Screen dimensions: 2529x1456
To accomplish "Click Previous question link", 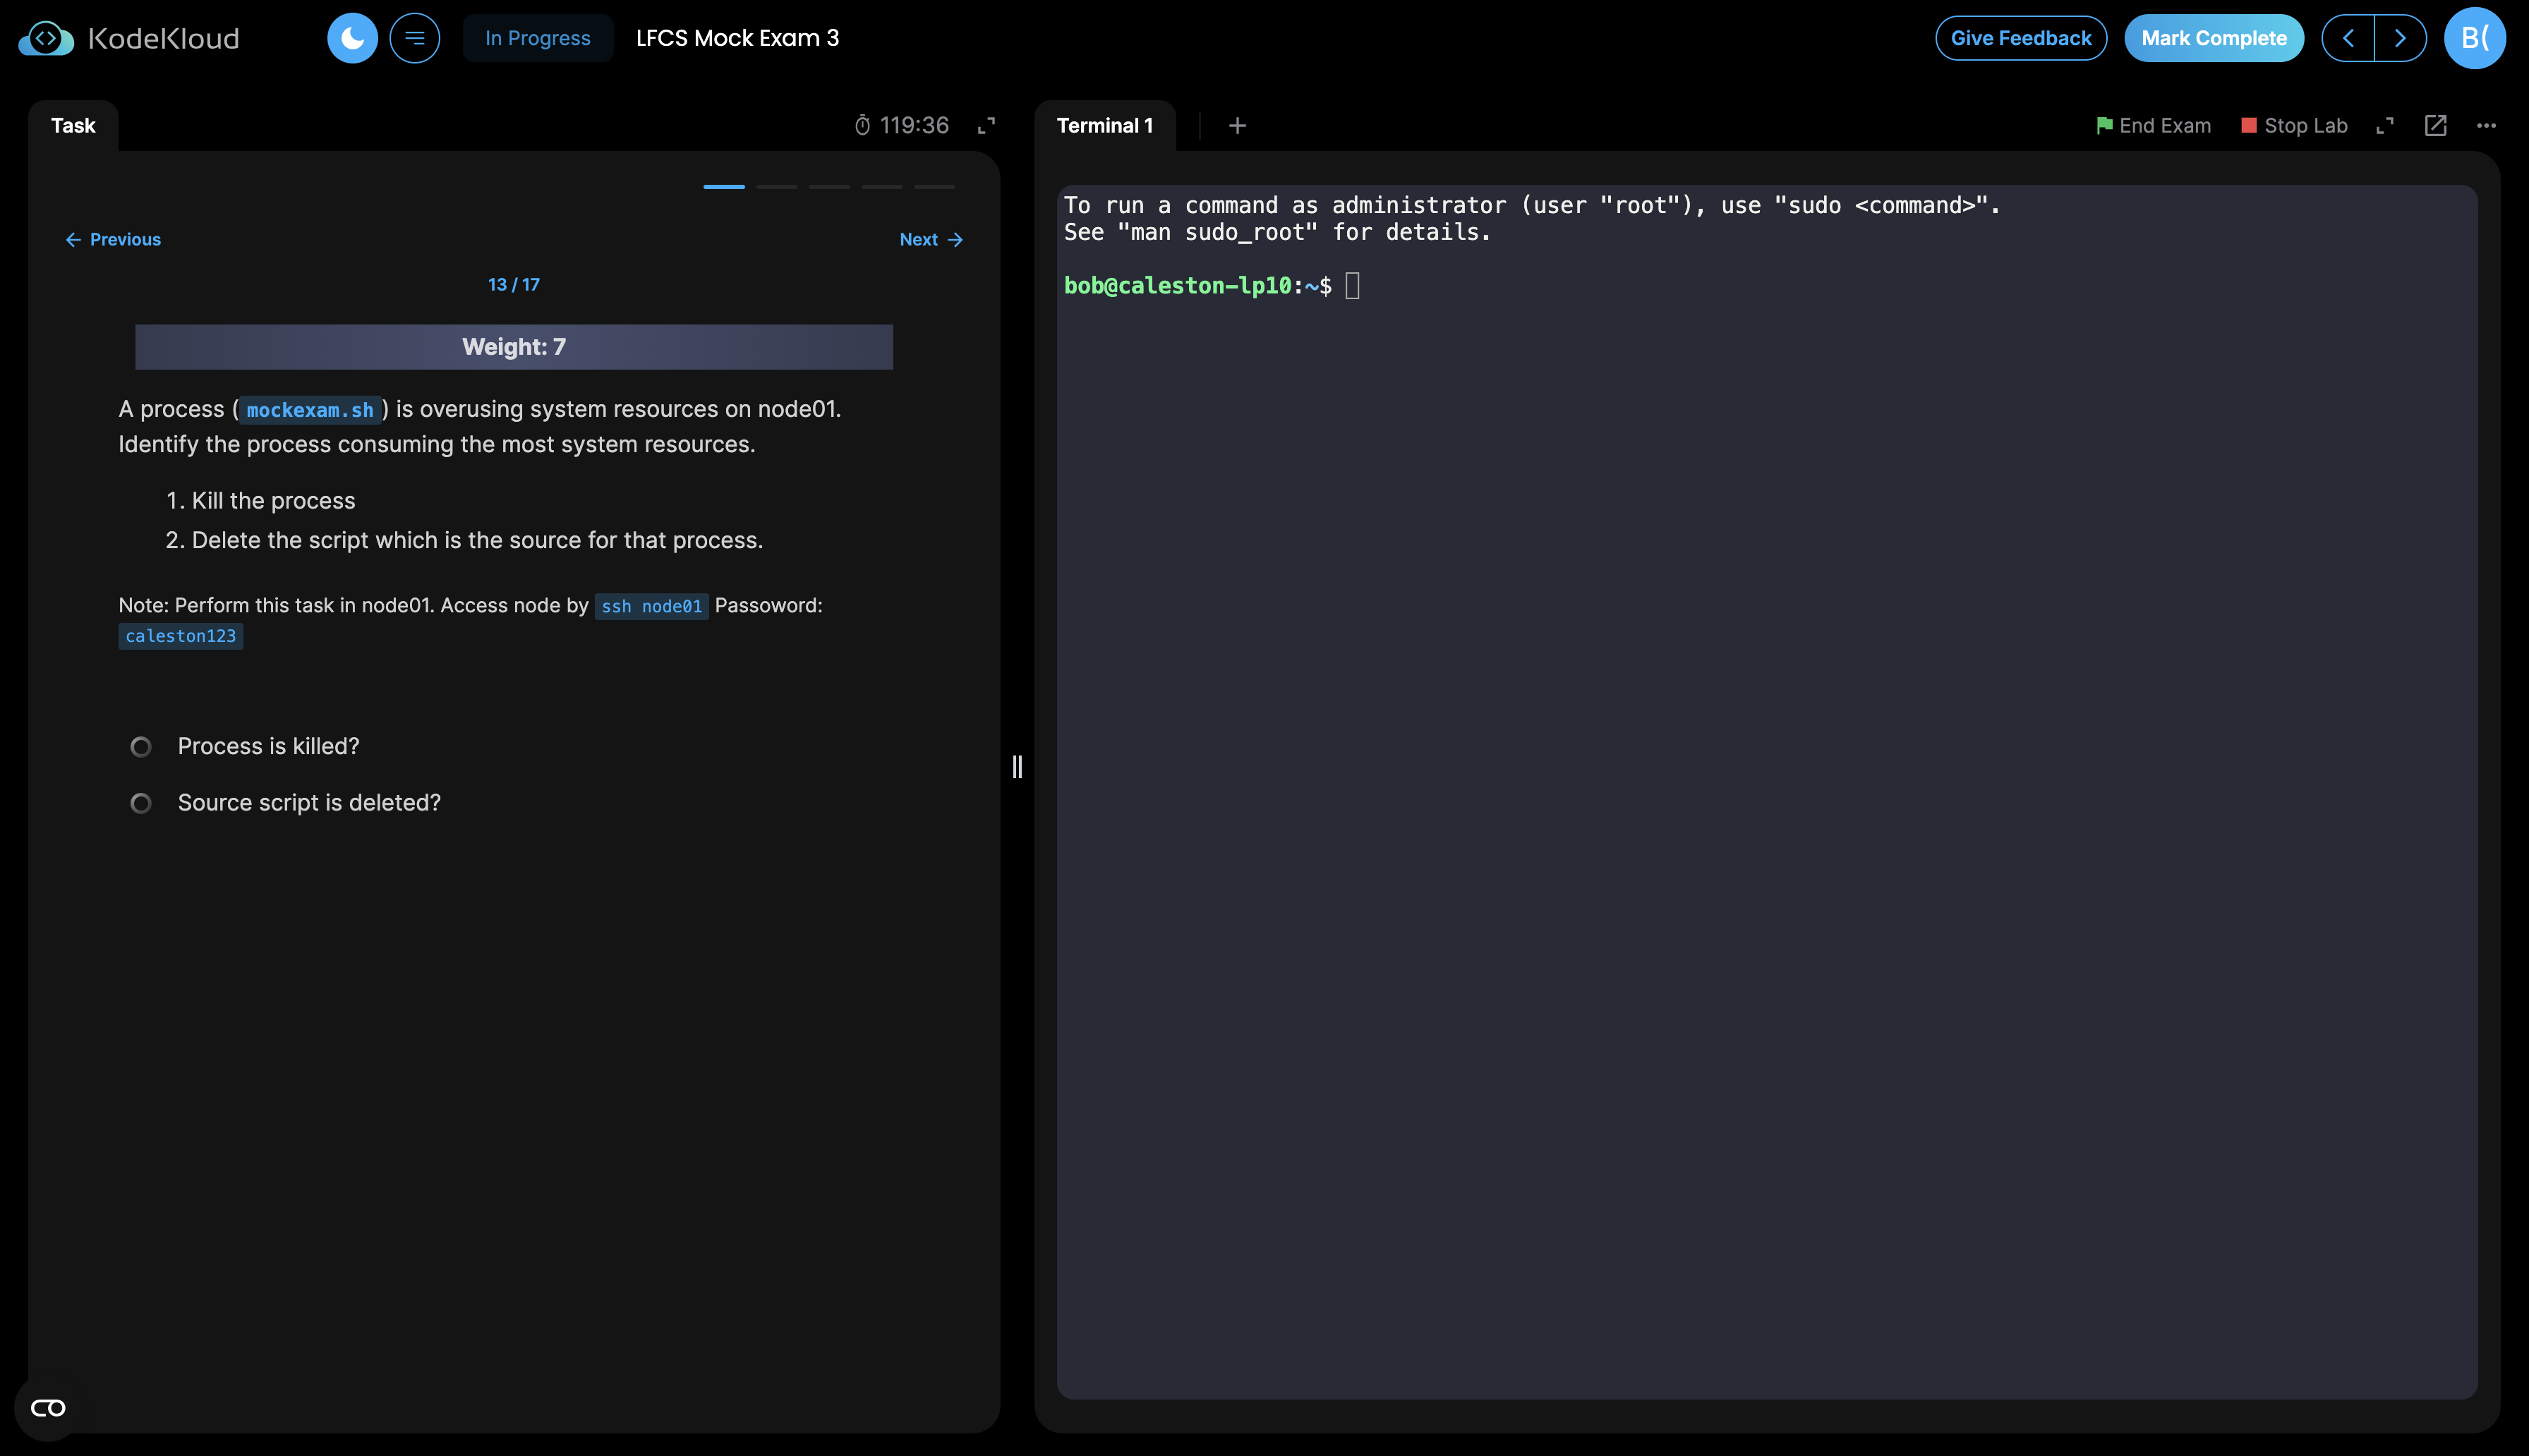I will [113, 239].
